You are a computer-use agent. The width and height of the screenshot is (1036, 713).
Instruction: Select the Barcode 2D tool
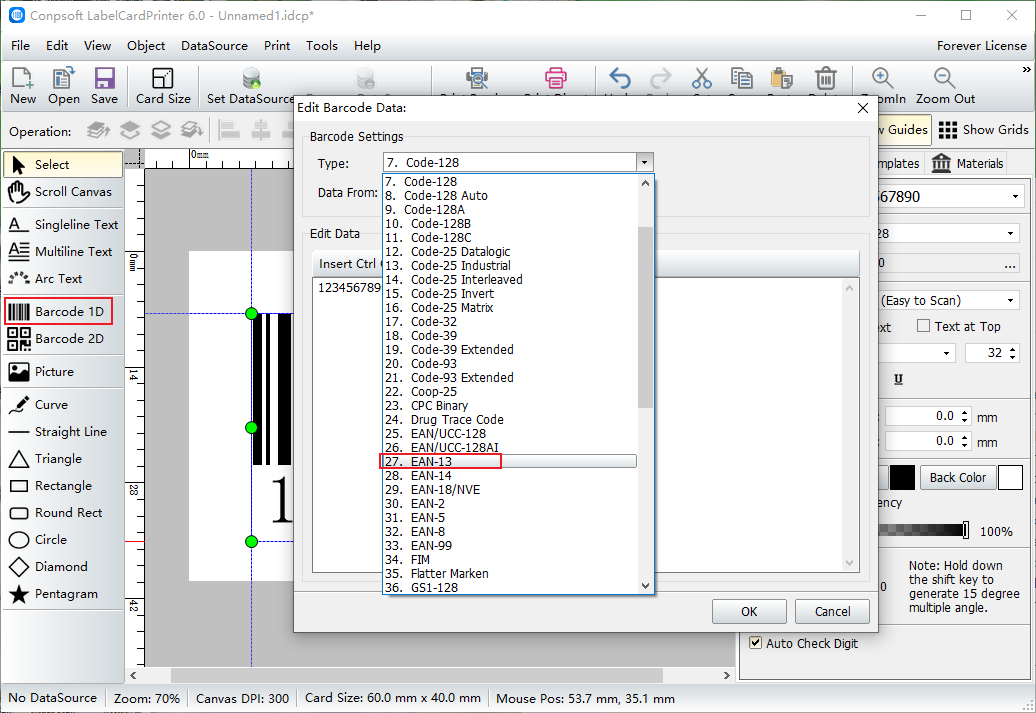(63, 338)
